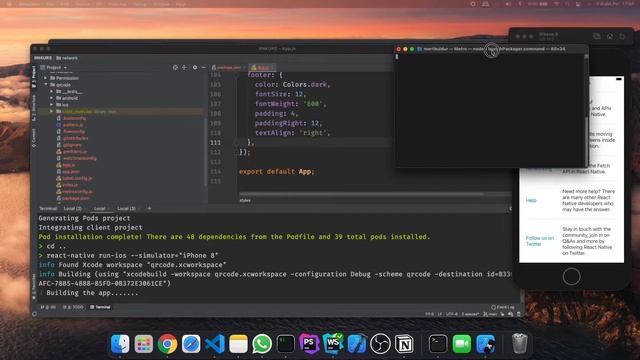This screenshot has width=640, height=360.
Task: Click the collapse all icon in Project panel
Action: click(184, 67)
